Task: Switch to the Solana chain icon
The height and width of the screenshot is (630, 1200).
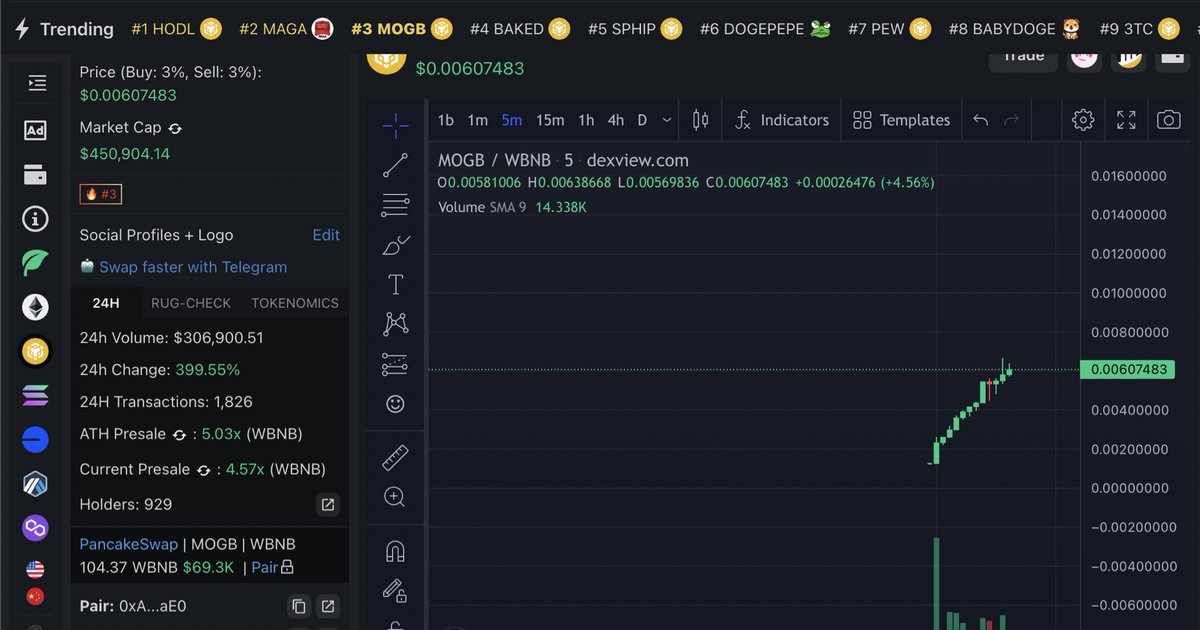Action: pyautogui.click(x=36, y=396)
